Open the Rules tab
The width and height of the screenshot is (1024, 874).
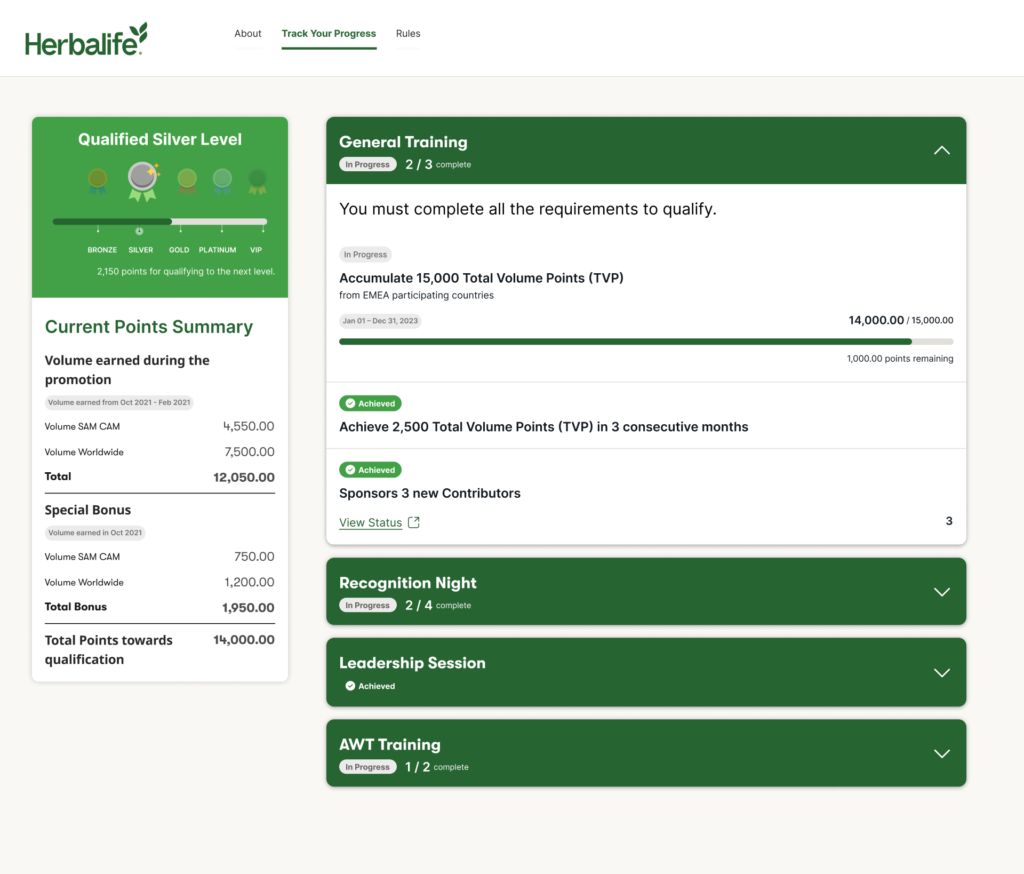click(408, 33)
